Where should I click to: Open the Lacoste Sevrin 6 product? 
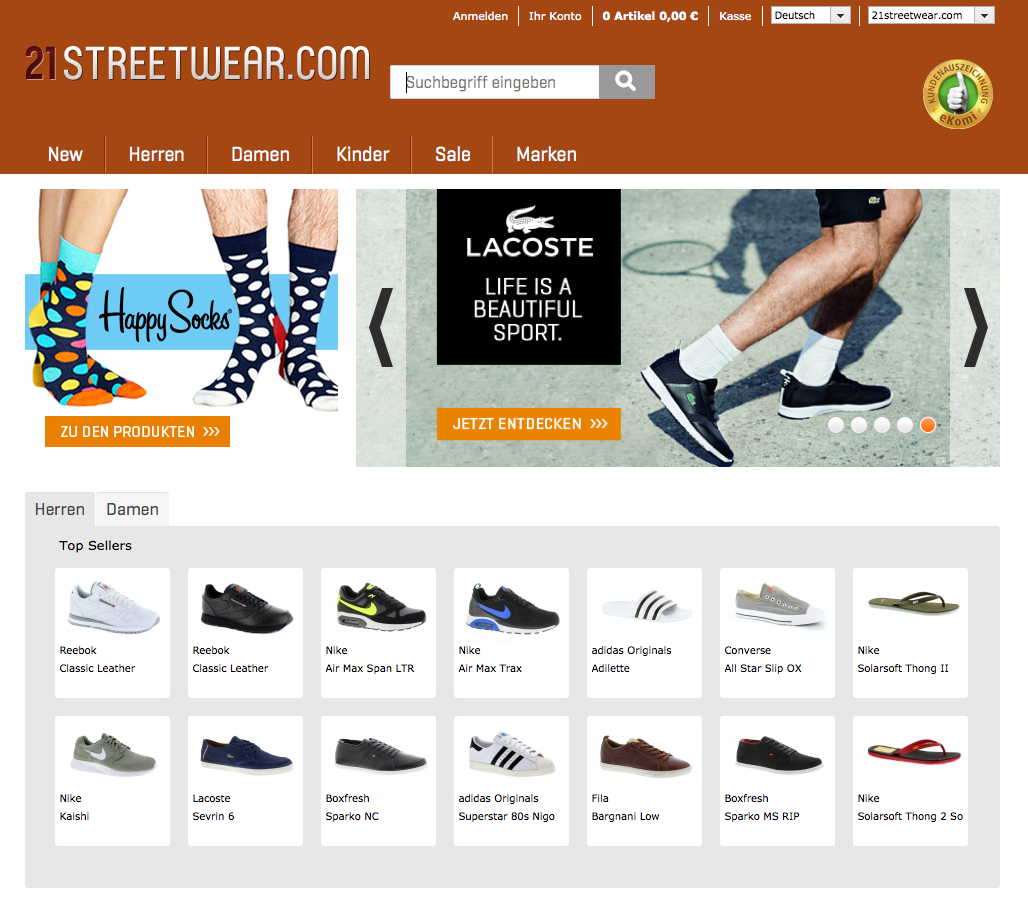point(245,781)
